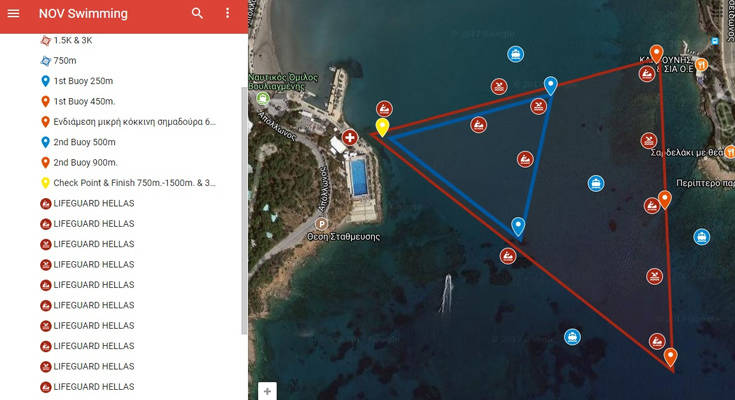Click orange pin at bottom triangle corner
This screenshot has height=400, width=735.
670,356
